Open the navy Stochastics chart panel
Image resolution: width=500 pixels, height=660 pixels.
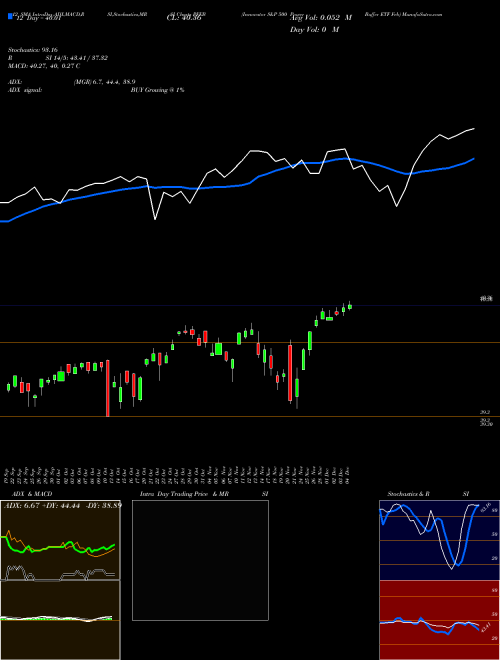pyautogui.click(x=439, y=540)
